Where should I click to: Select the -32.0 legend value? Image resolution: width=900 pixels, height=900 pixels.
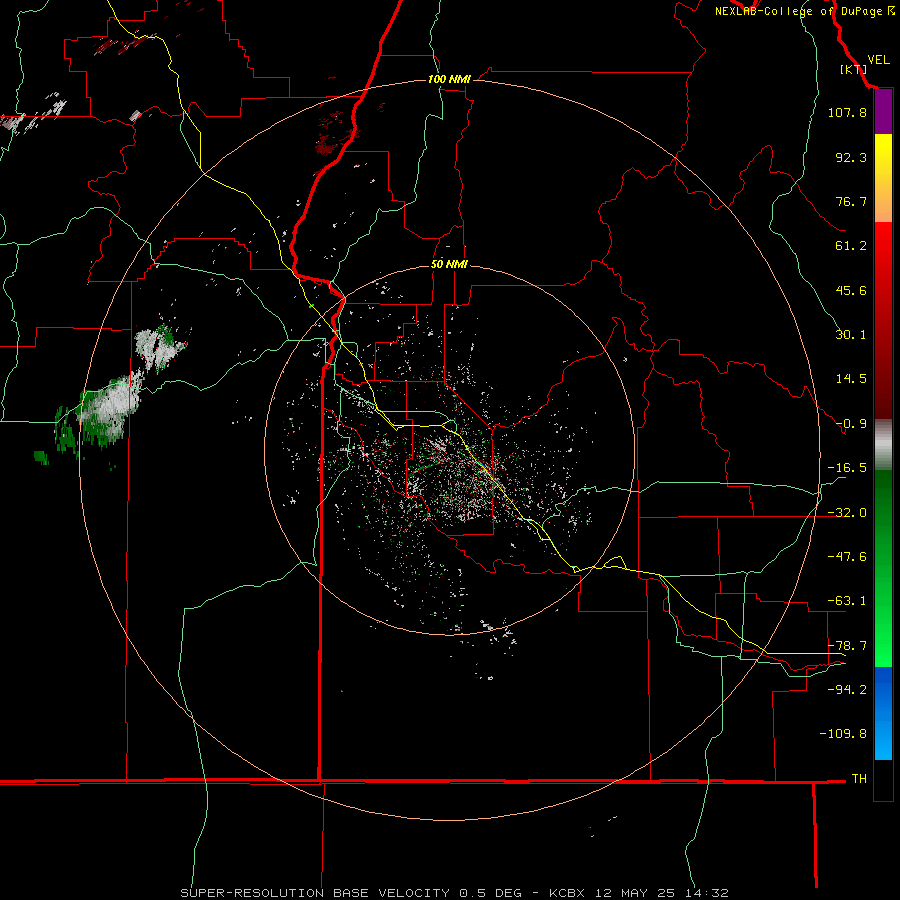[847, 513]
